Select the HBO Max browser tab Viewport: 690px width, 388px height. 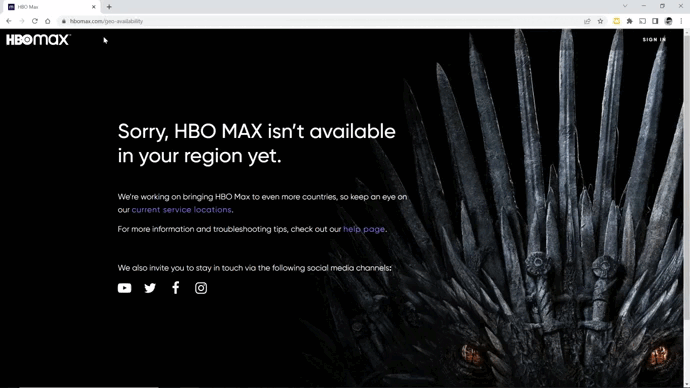pyautogui.click(x=51, y=7)
